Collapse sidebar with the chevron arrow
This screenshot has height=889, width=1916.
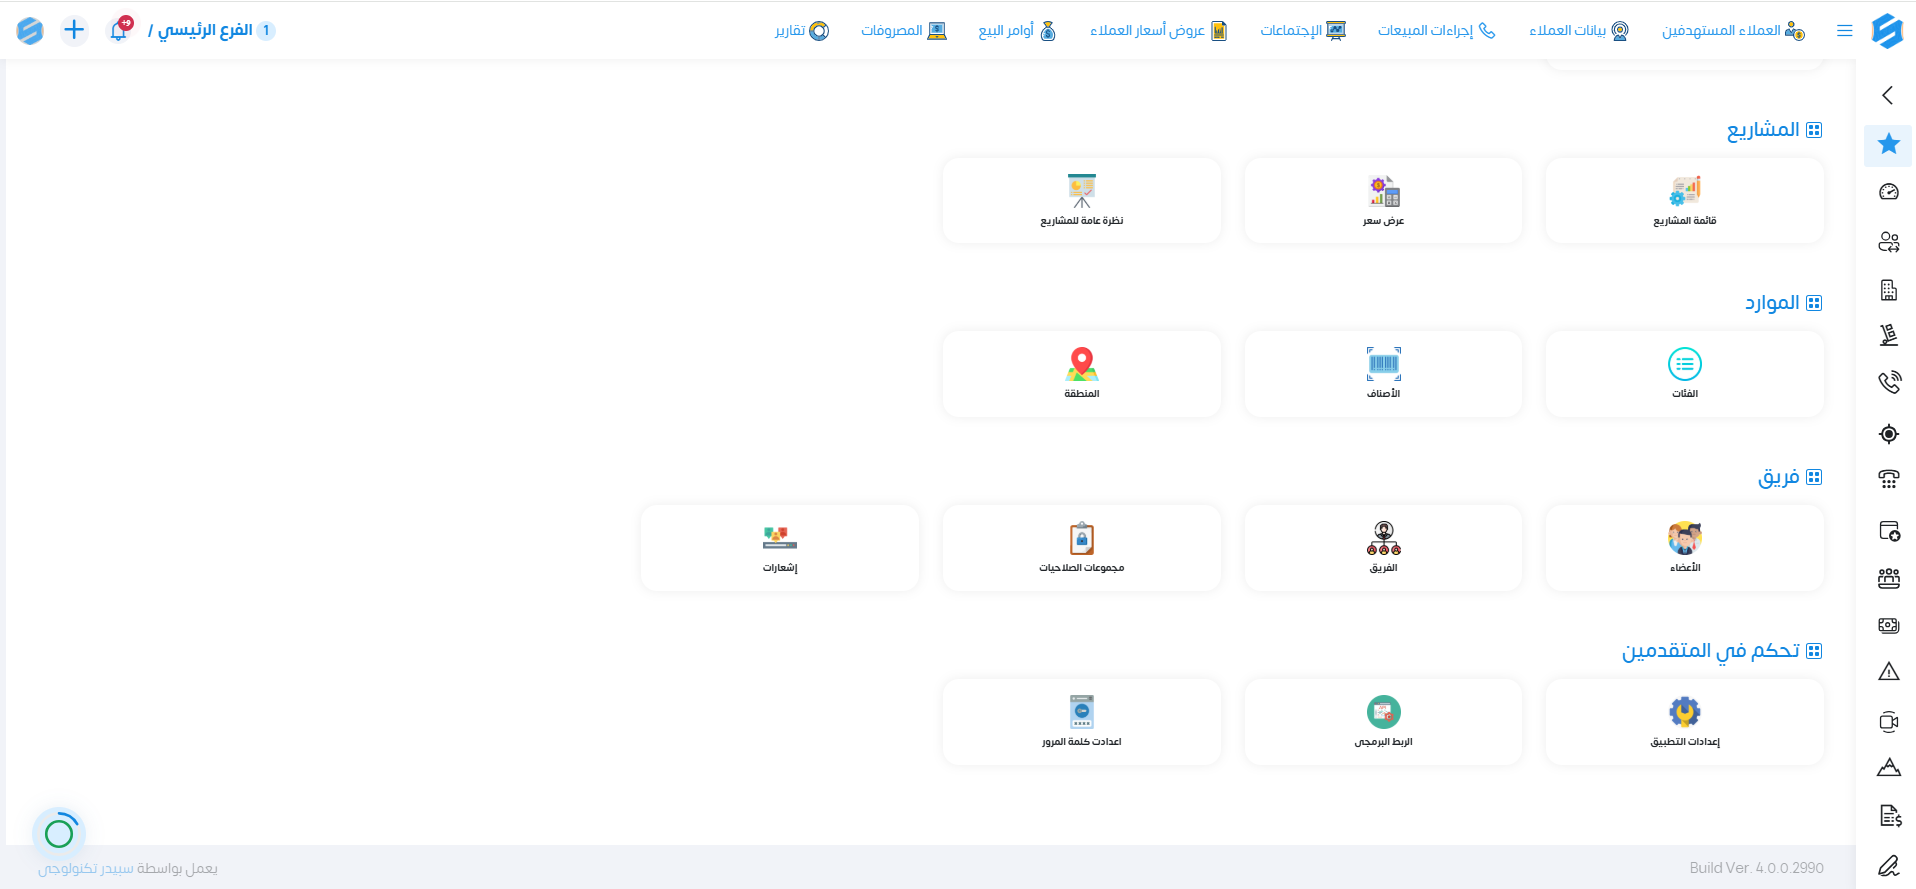click(x=1887, y=95)
